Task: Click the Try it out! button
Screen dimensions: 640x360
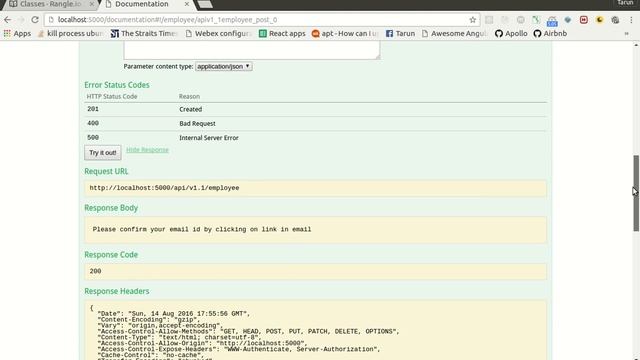Action: point(103,153)
